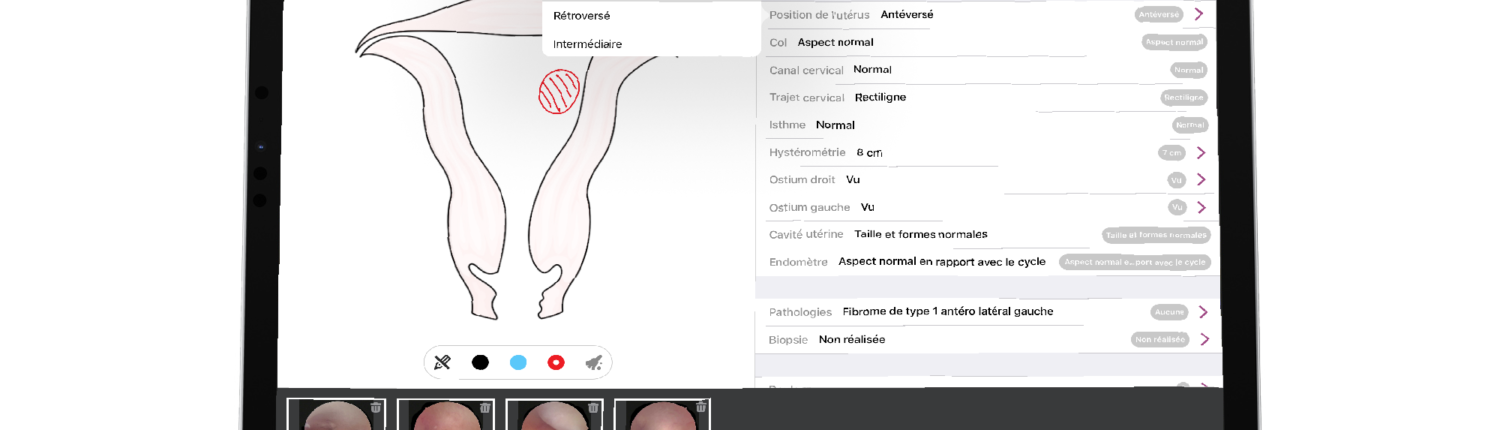Edit the 'Fibrome de type 1 antéro latéral gauche' value
The height and width of the screenshot is (430, 1500).
pyautogui.click(x=948, y=311)
